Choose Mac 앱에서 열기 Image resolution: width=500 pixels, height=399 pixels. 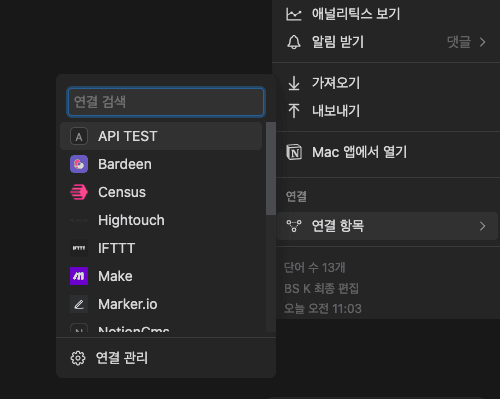click(x=387, y=152)
